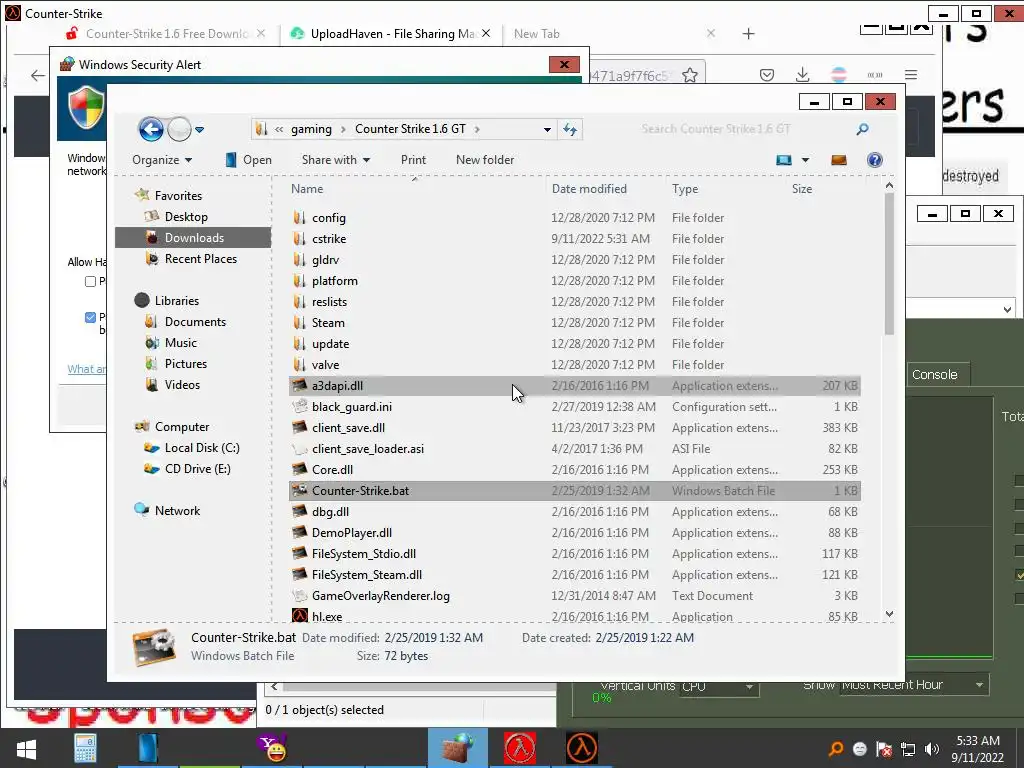Sort files by the Type column header
The image size is (1024, 768).
(x=685, y=189)
